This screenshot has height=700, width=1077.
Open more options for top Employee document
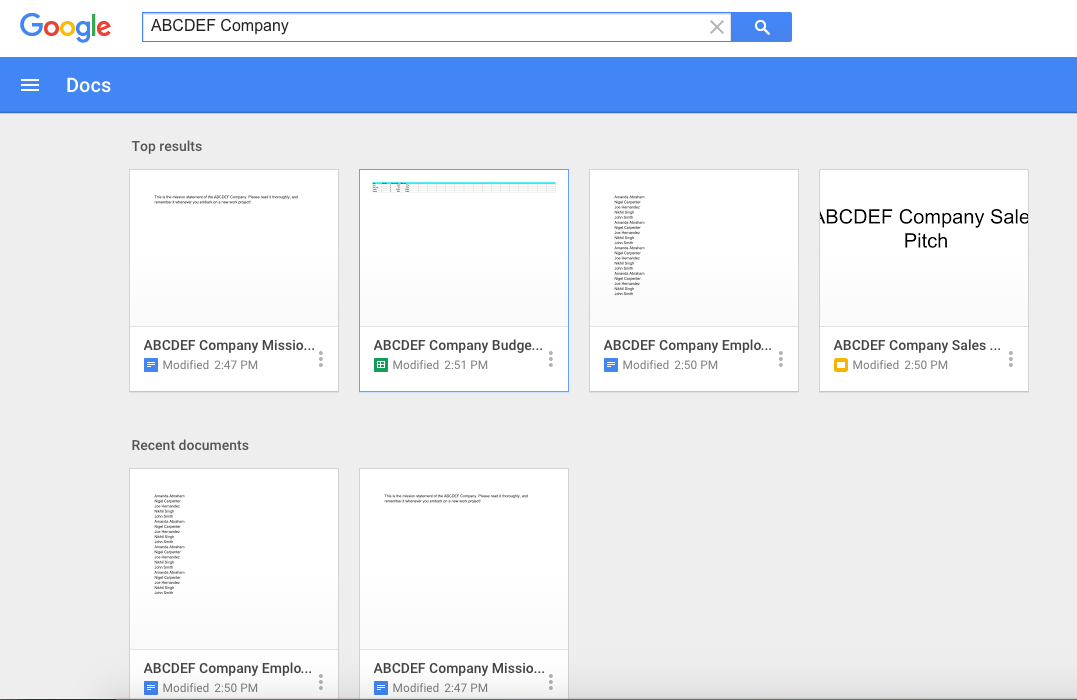pos(781,358)
